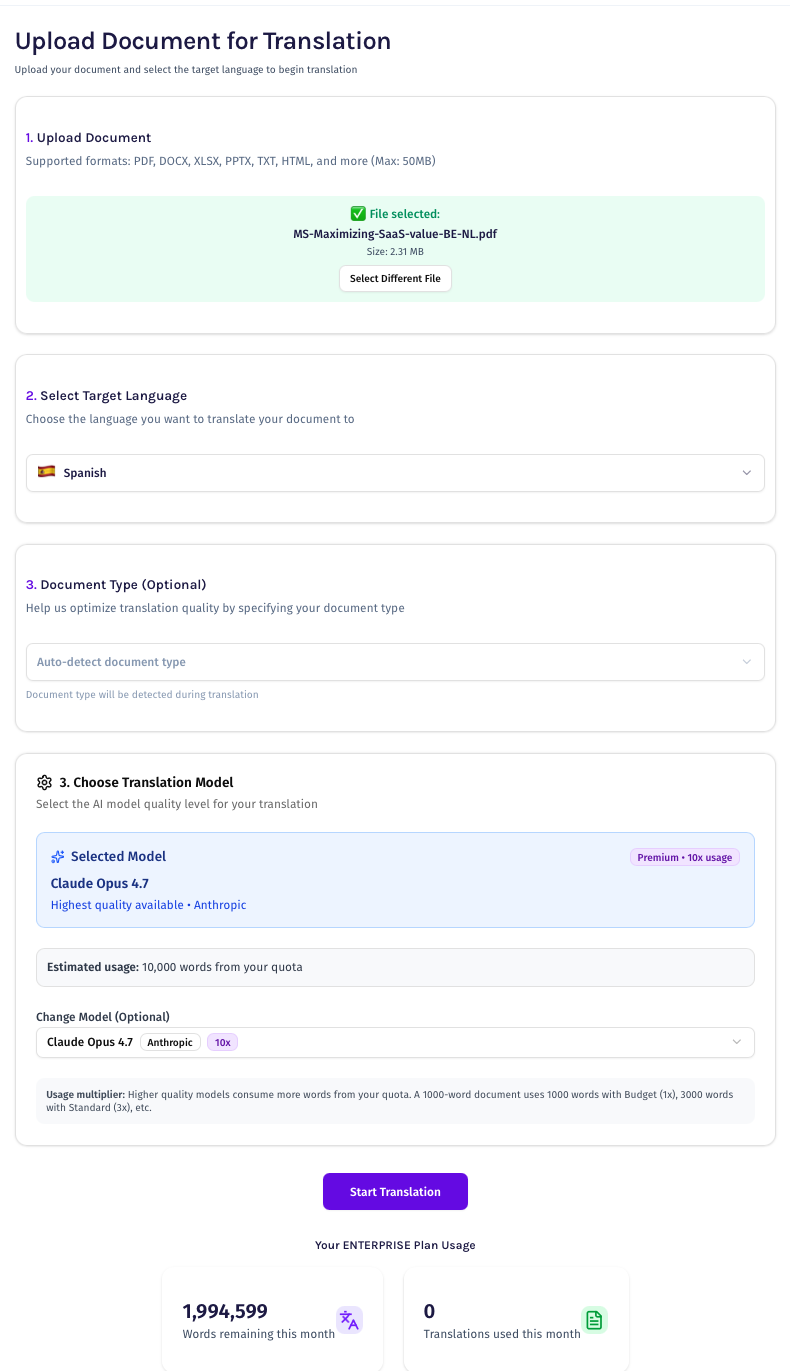Image resolution: width=790 pixels, height=1371 pixels.
Task: Click the Spanish flag icon
Action: point(46,472)
